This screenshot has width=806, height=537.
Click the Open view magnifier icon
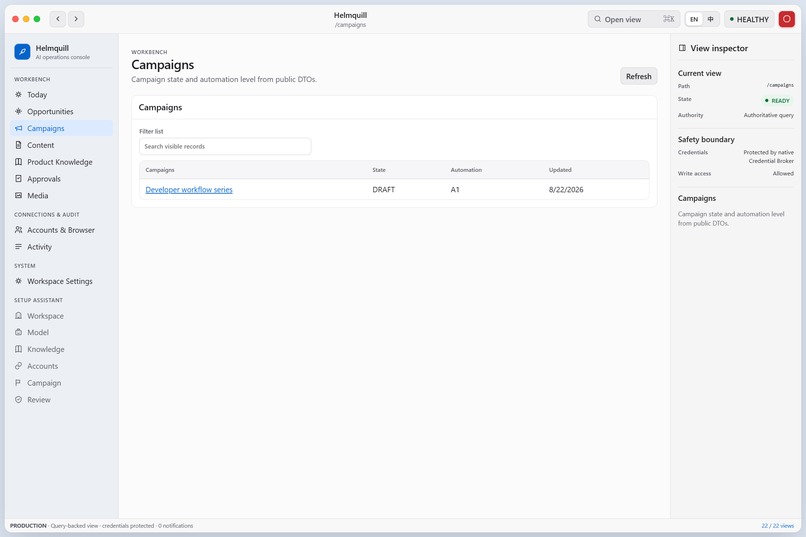point(597,19)
